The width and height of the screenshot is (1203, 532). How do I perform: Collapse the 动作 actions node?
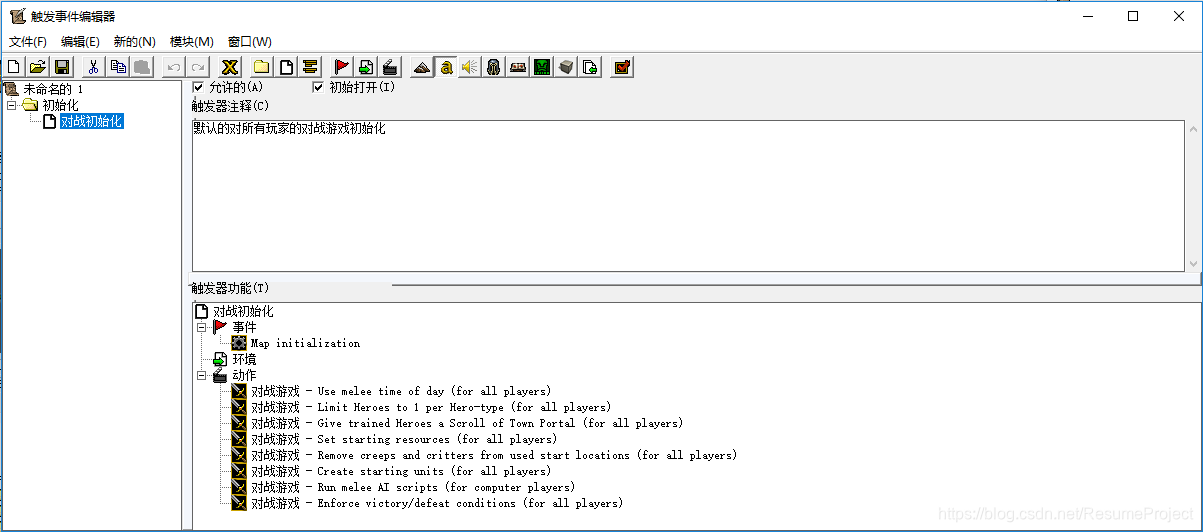(202, 375)
